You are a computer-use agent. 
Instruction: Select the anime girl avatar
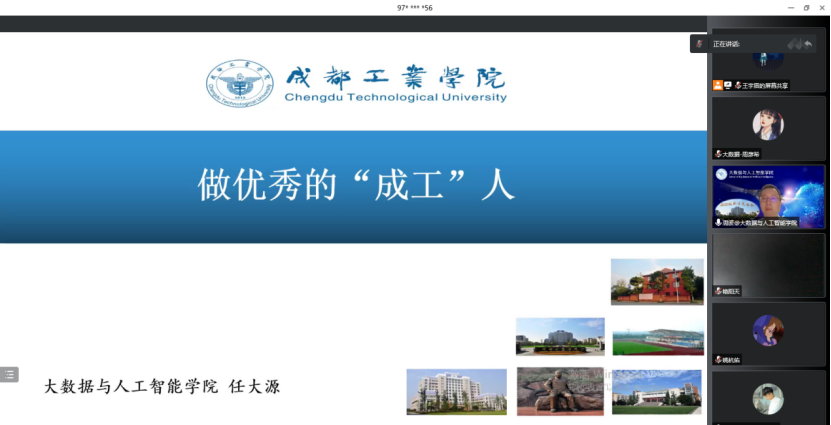[x=768, y=125]
